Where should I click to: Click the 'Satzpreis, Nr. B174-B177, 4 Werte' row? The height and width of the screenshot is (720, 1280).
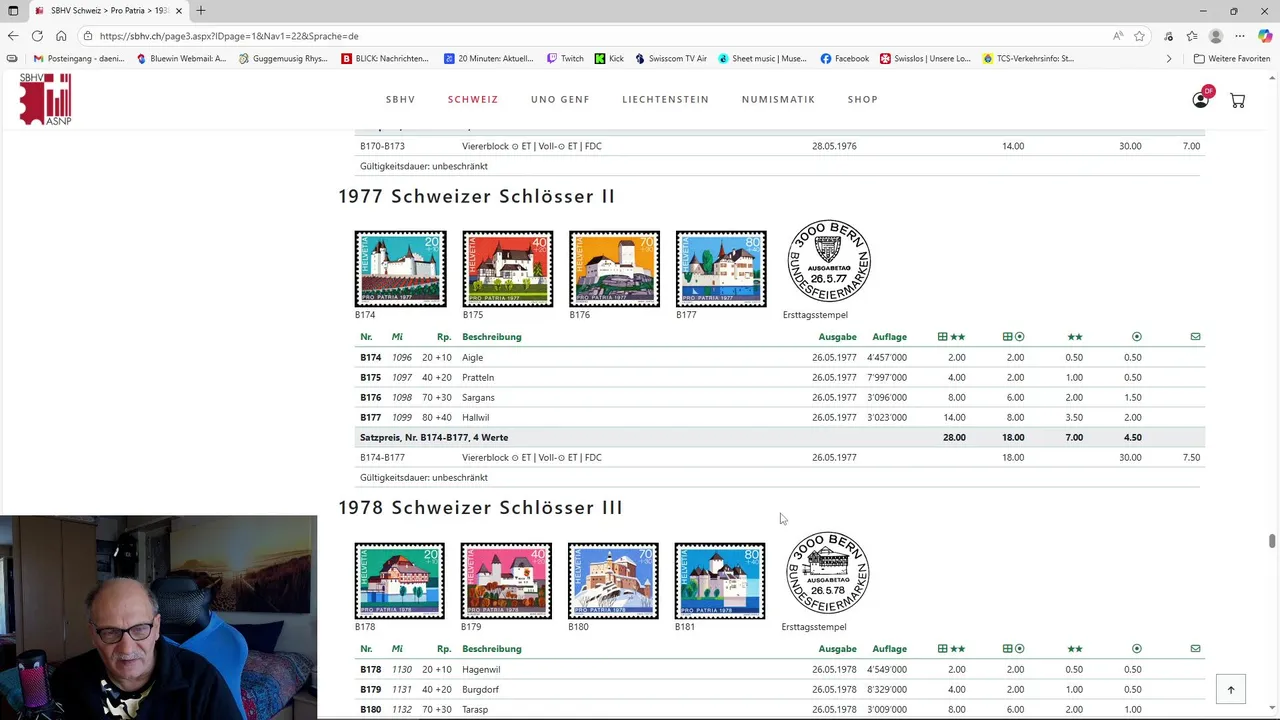tap(780, 437)
